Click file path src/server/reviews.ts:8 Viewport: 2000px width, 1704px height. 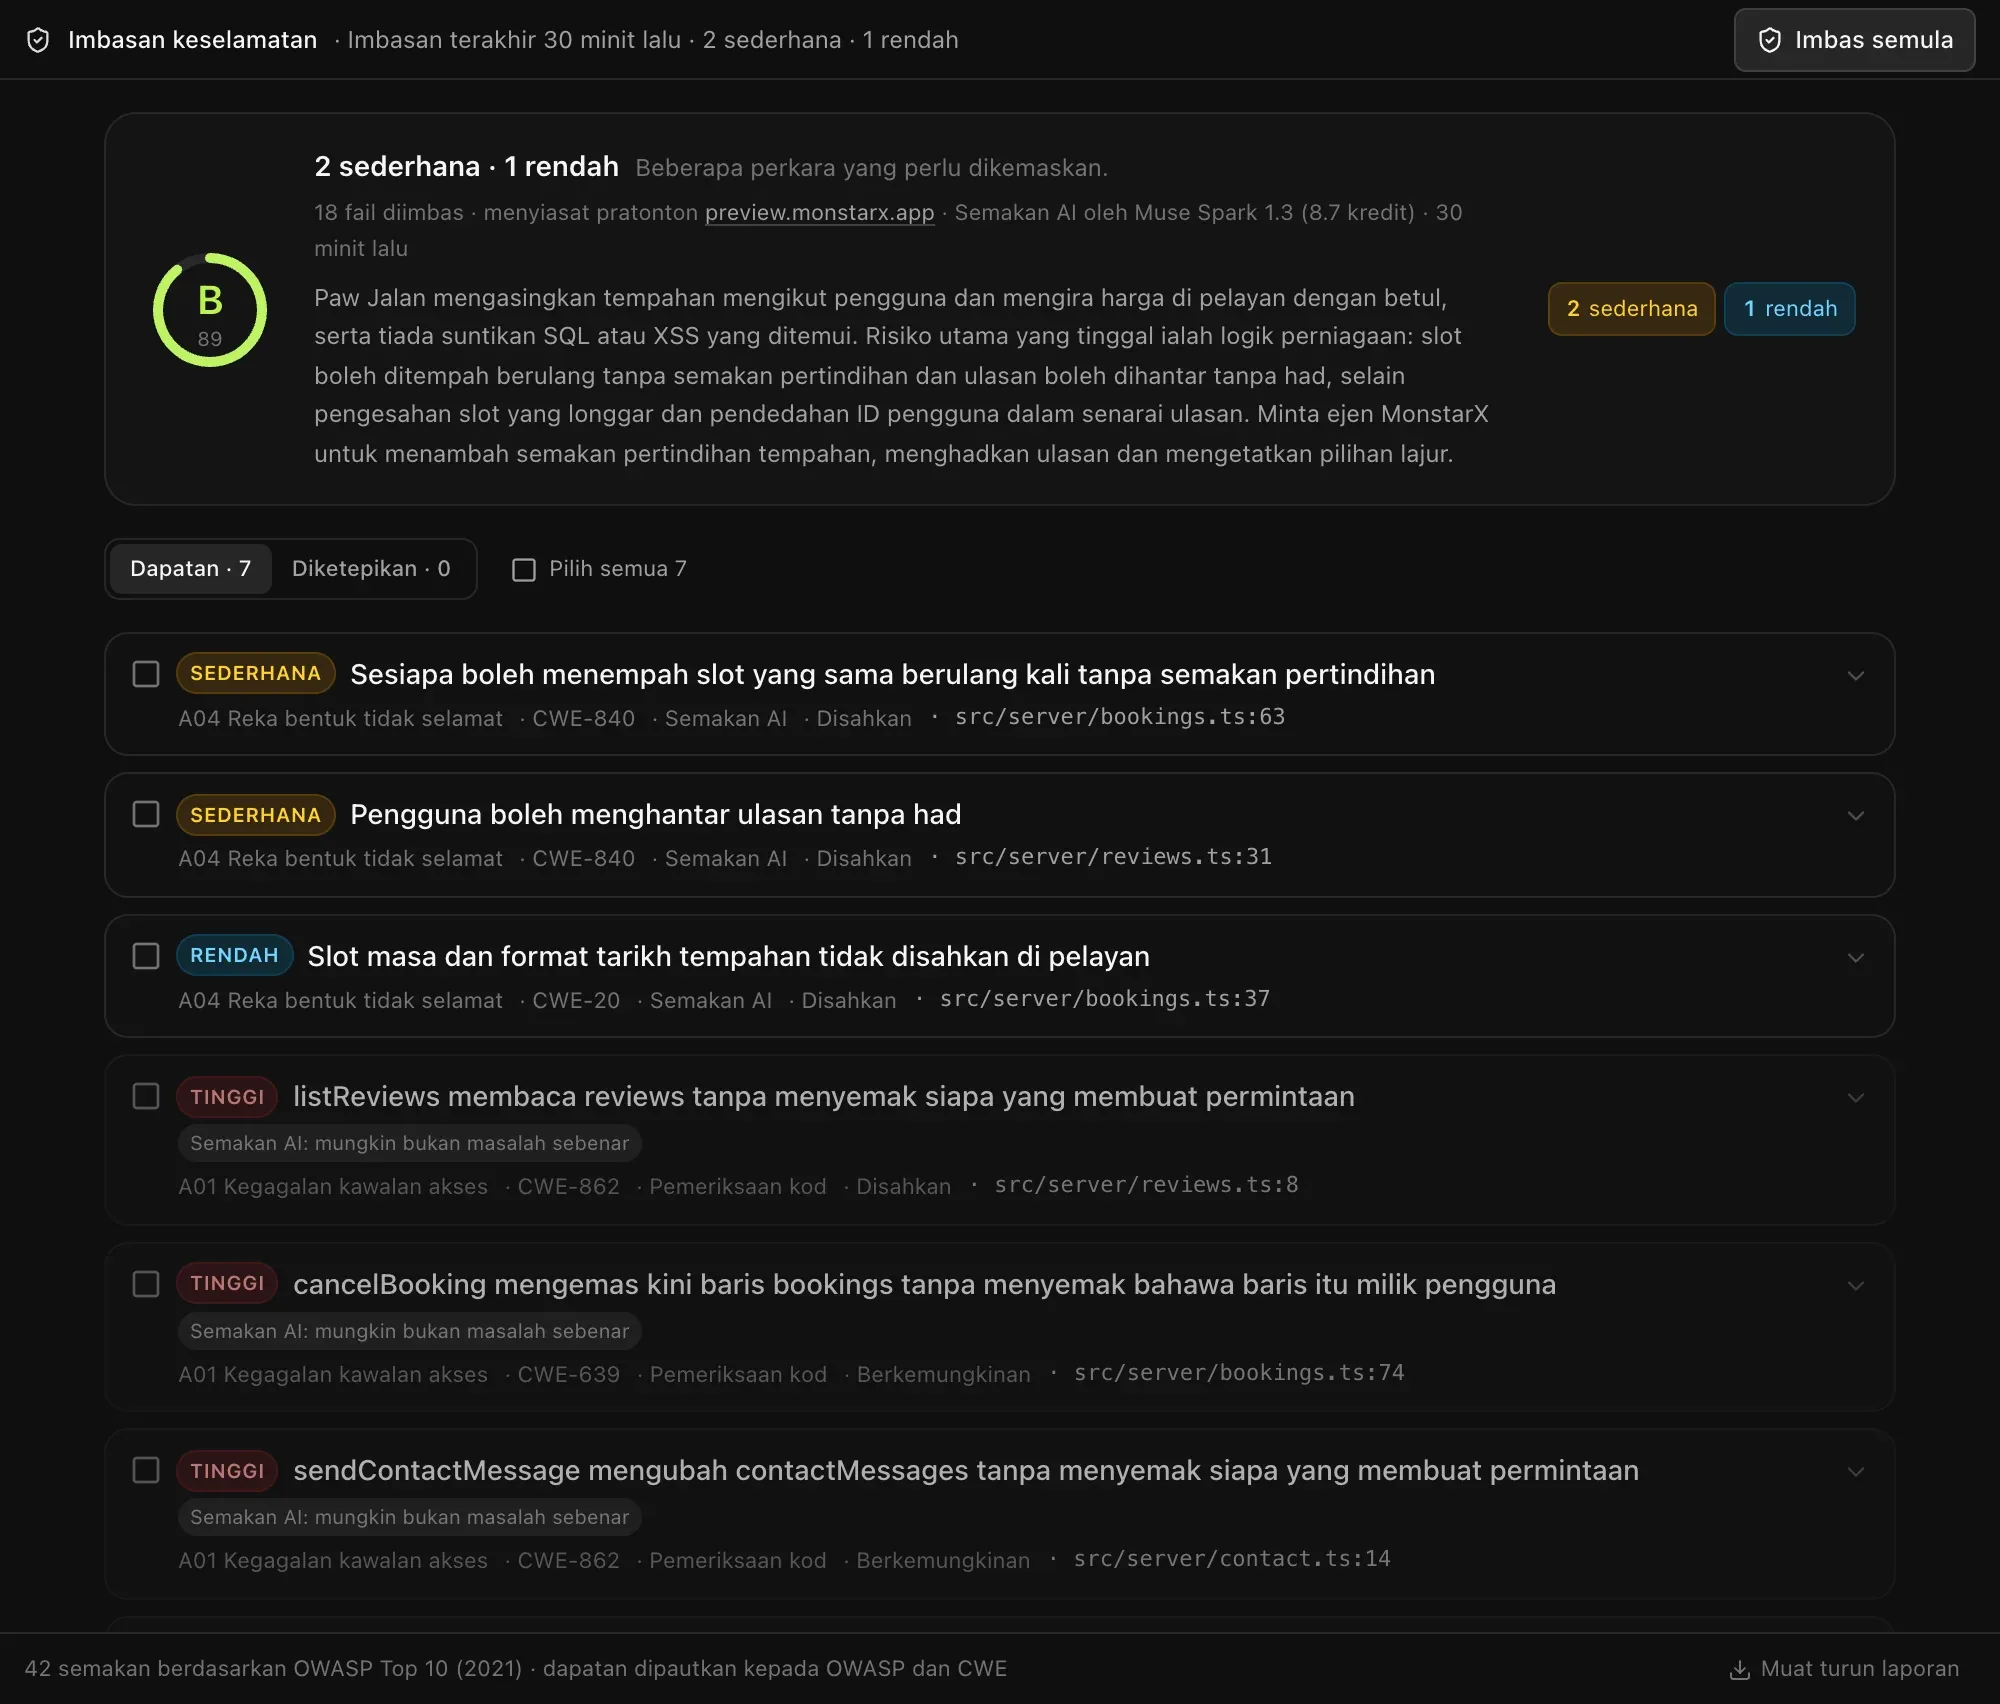tap(1146, 1185)
